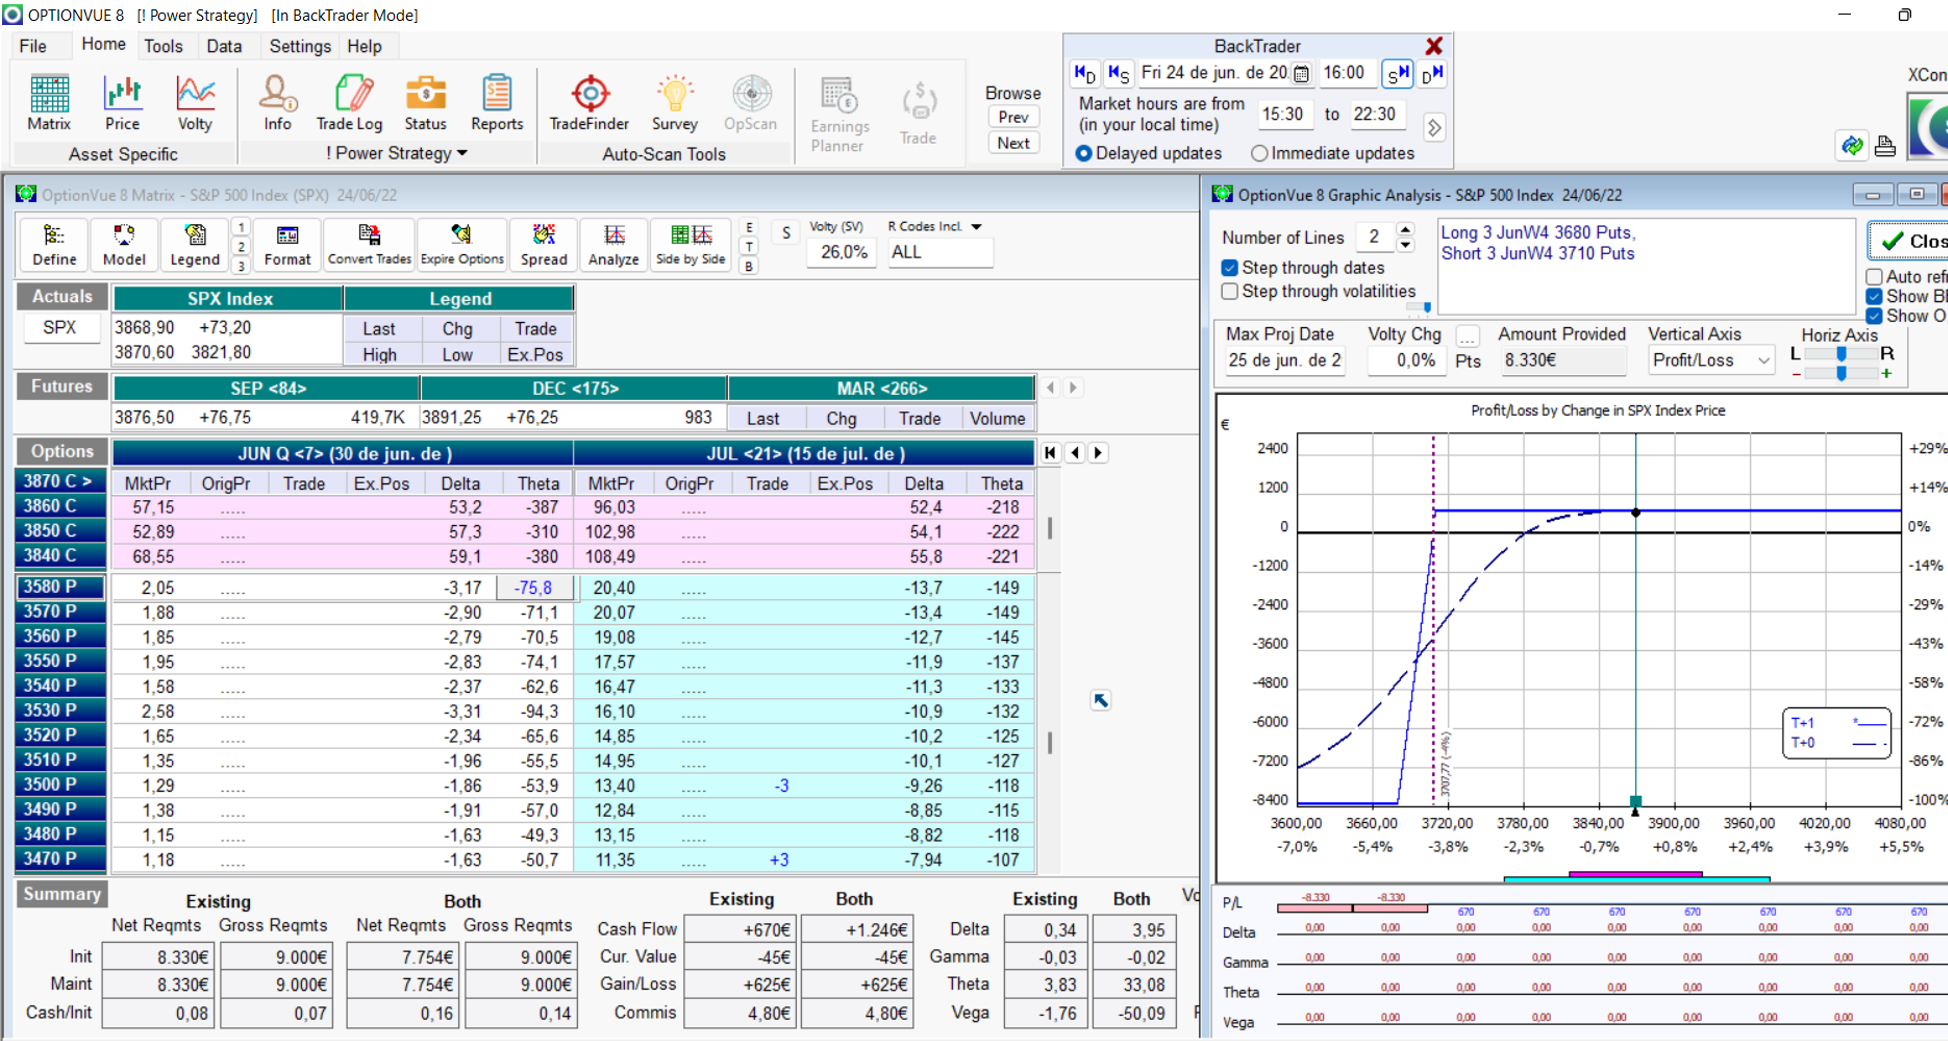Select Immediate updates radio button

[1259, 154]
